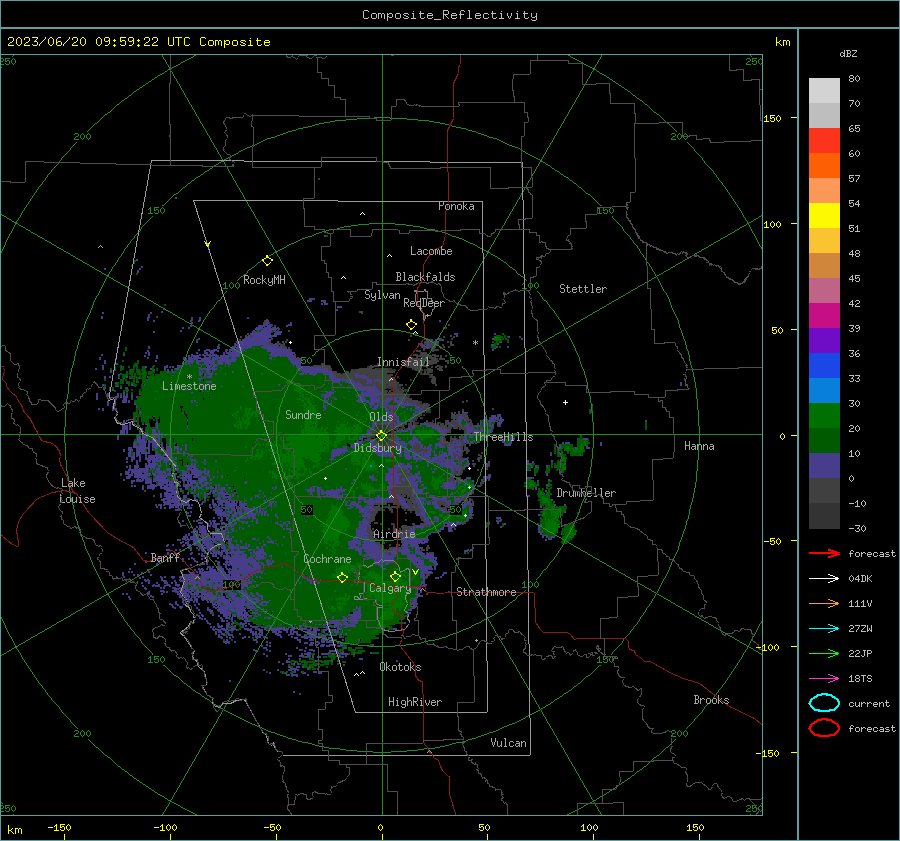Viewport: 900px width, 841px height.
Task: Click the Limestone label
Action: pyautogui.click(x=189, y=386)
